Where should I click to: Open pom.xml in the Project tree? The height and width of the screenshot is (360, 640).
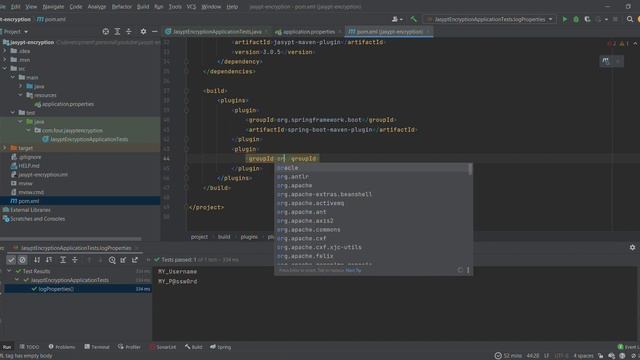click(29, 201)
